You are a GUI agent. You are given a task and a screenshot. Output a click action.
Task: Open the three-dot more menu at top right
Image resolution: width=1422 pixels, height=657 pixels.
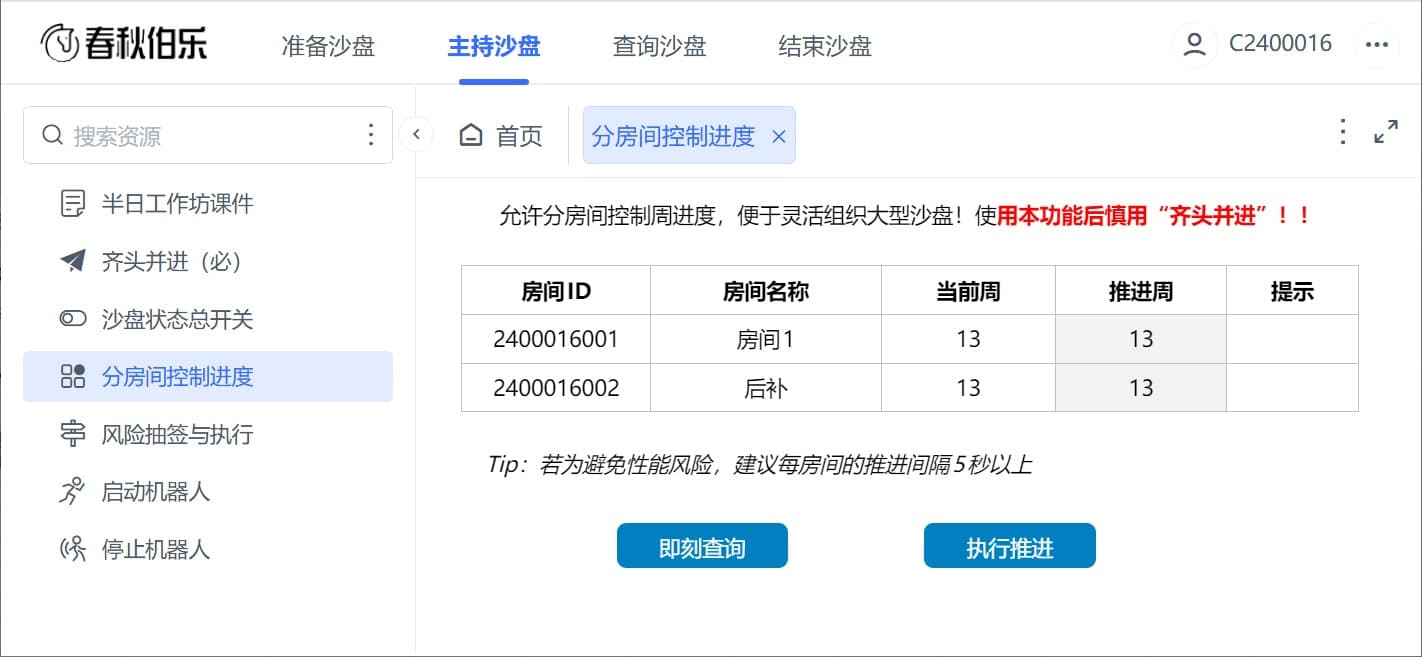[1377, 45]
